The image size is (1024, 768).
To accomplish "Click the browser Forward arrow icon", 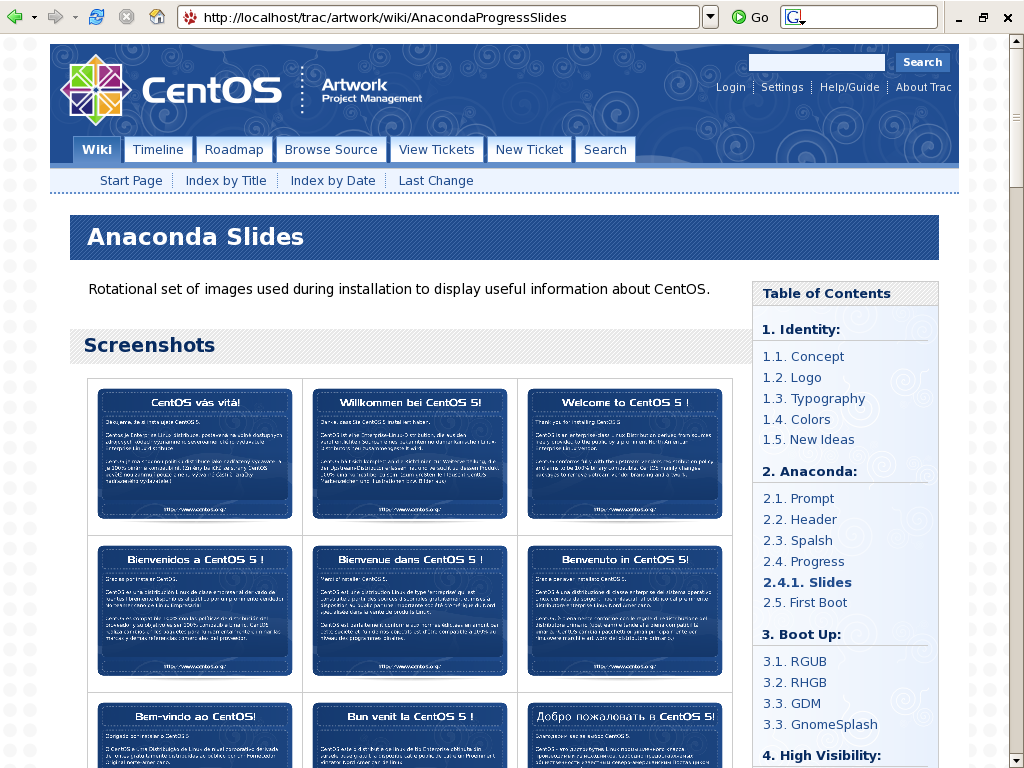I will pyautogui.click(x=56, y=17).
